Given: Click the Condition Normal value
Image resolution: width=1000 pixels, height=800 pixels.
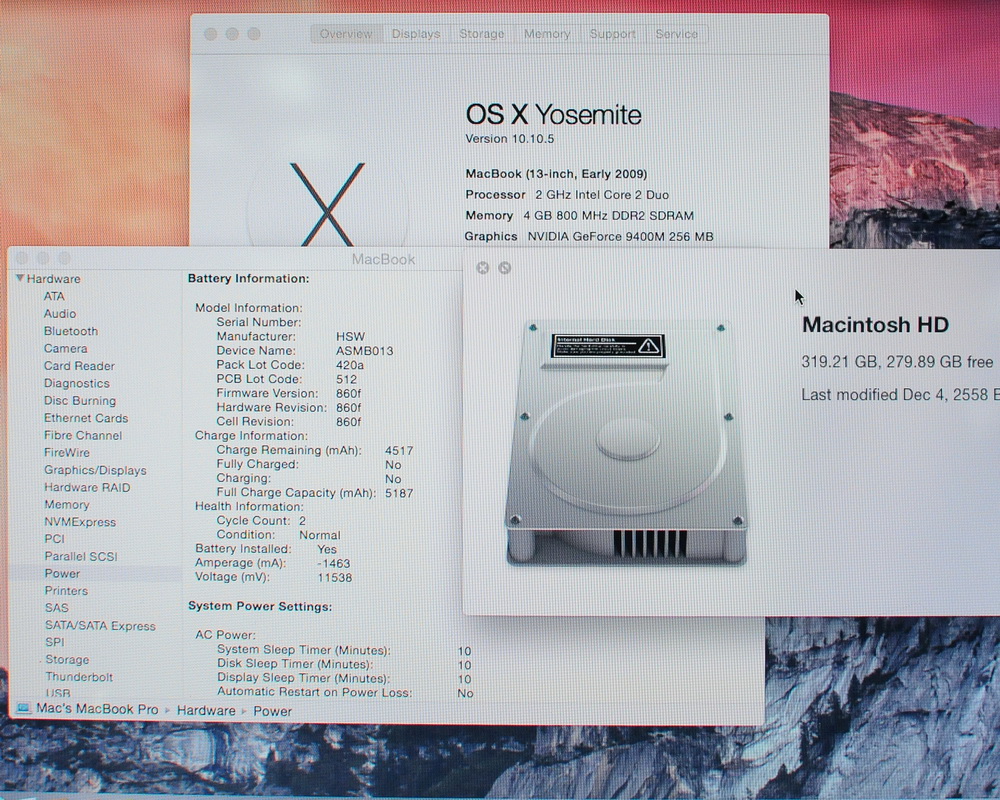Looking at the screenshot, I should coord(320,535).
